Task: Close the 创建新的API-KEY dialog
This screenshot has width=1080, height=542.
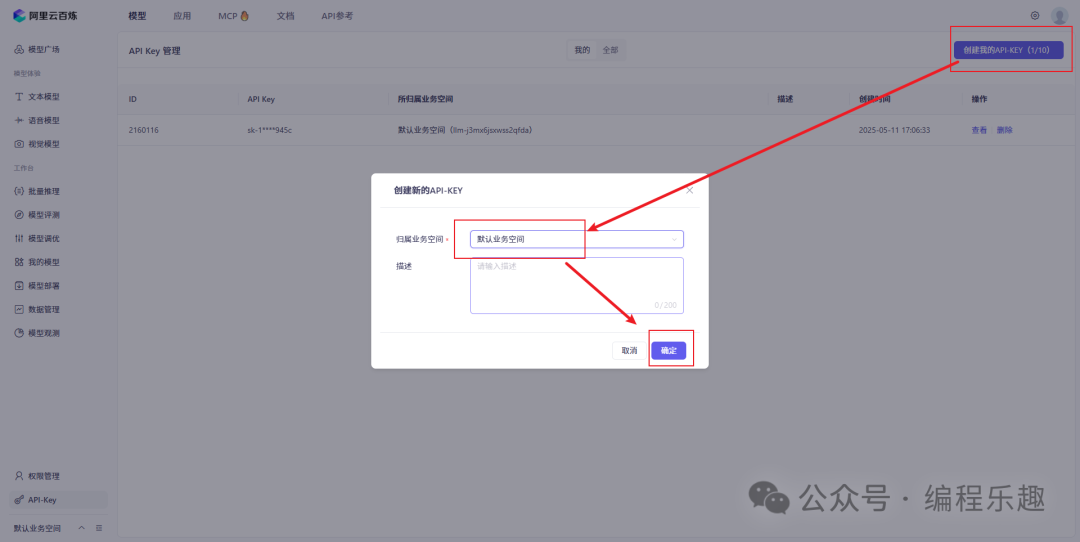Action: coord(689,190)
